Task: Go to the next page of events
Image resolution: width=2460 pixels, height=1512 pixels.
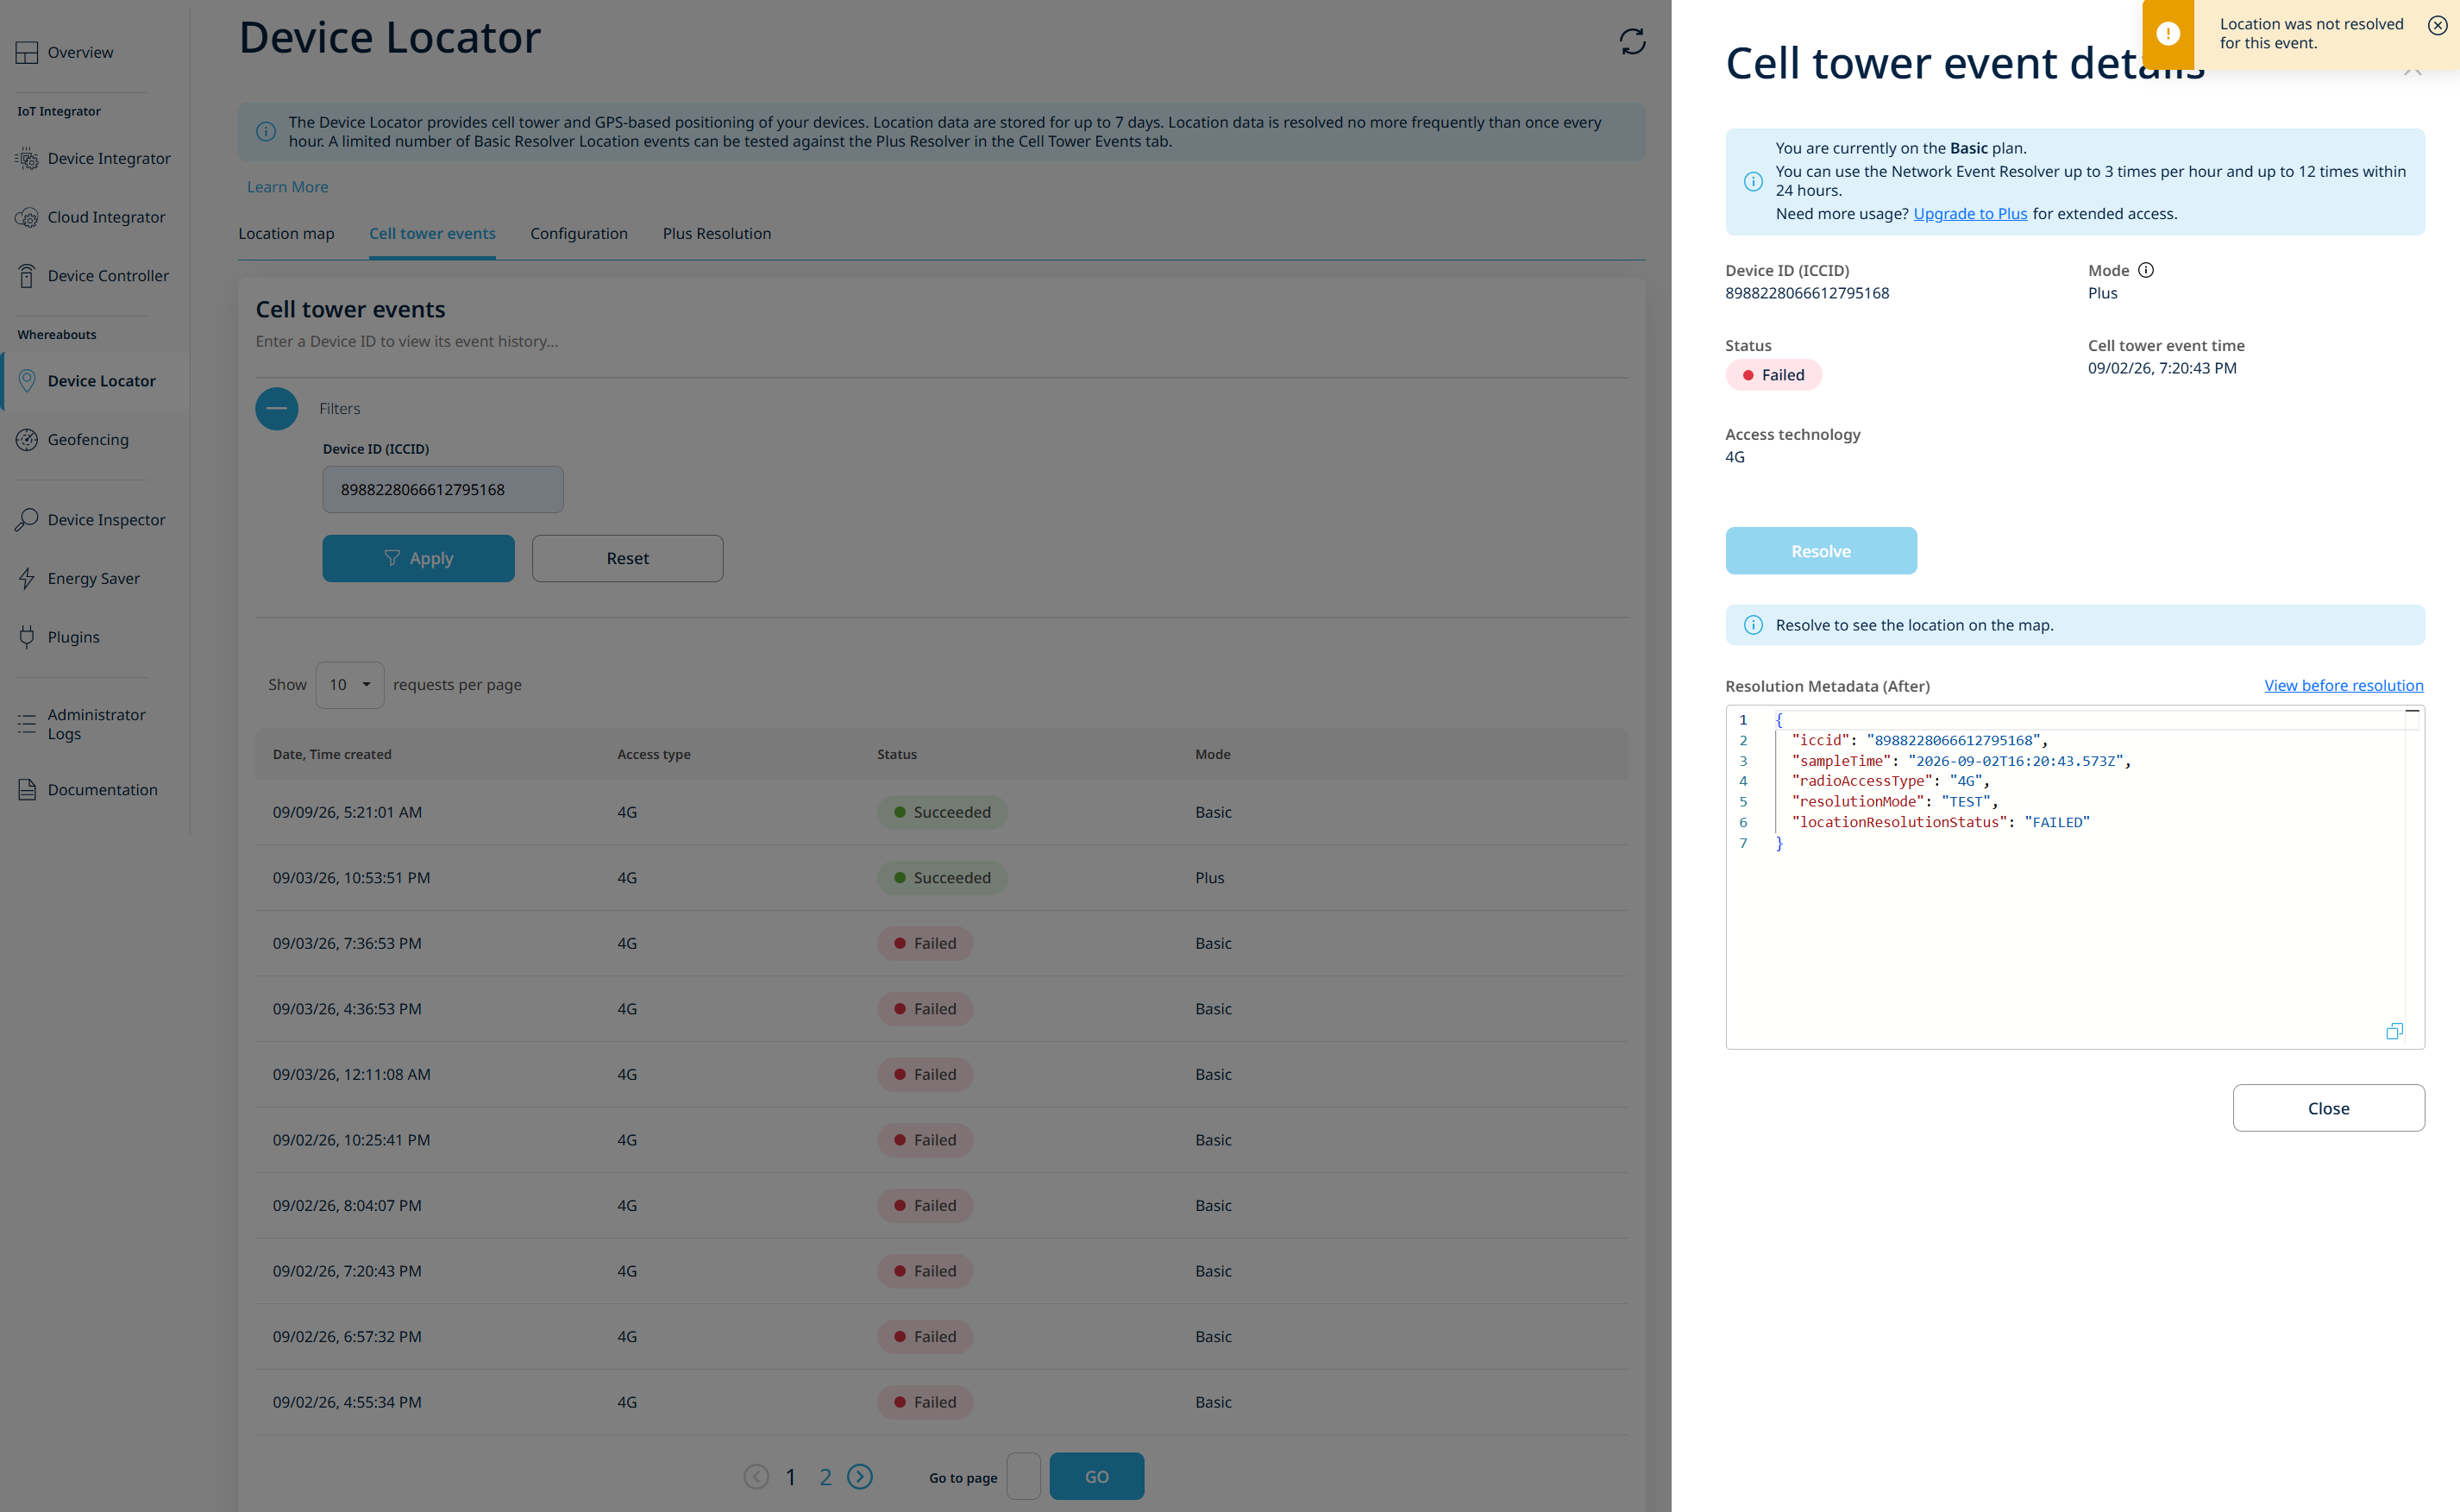Action: click(x=860, y=1477)
